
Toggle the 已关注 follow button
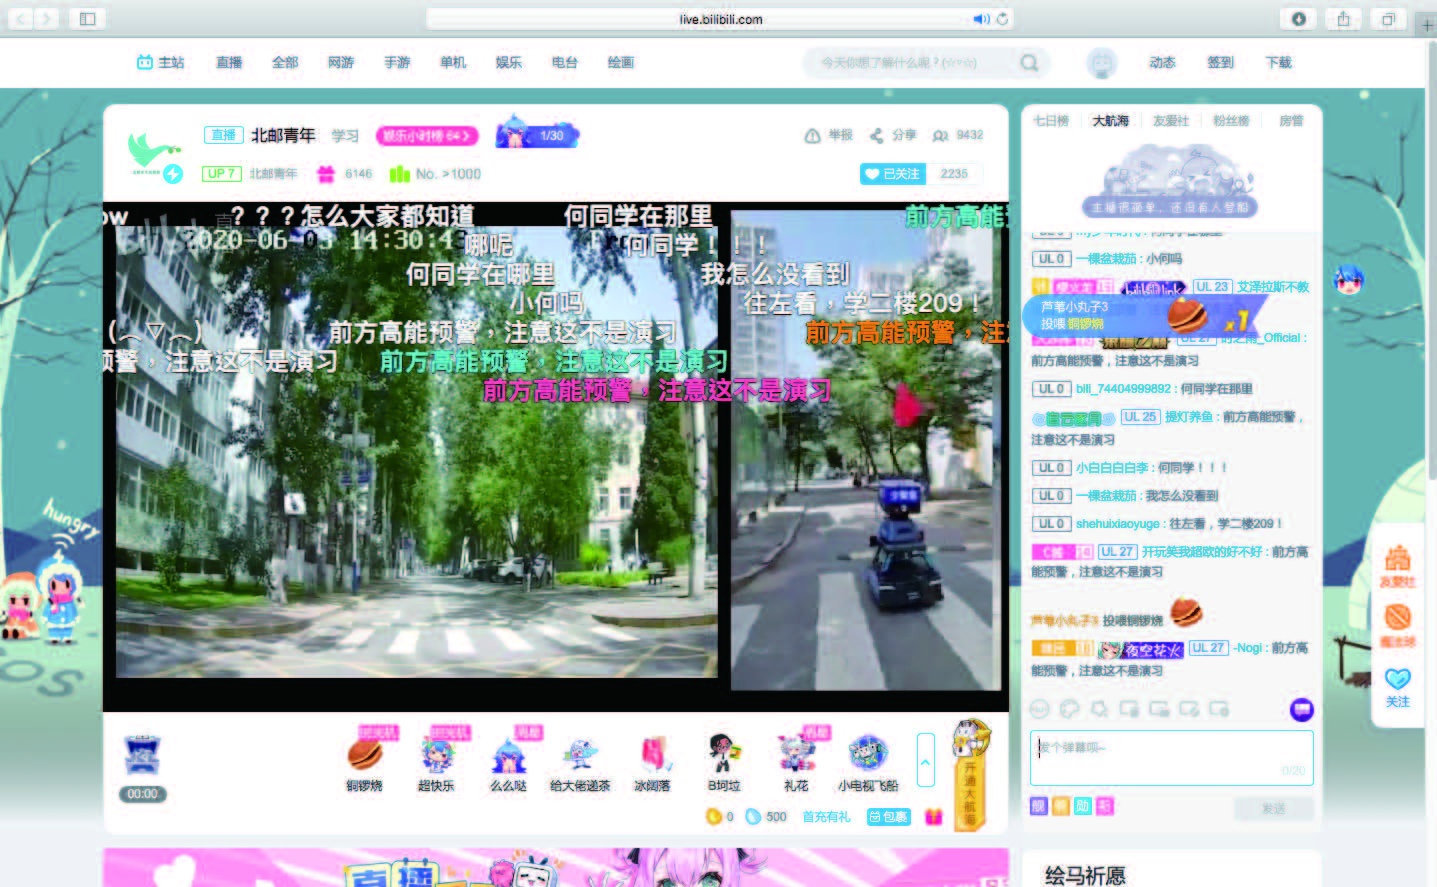[x=893, y=173]
